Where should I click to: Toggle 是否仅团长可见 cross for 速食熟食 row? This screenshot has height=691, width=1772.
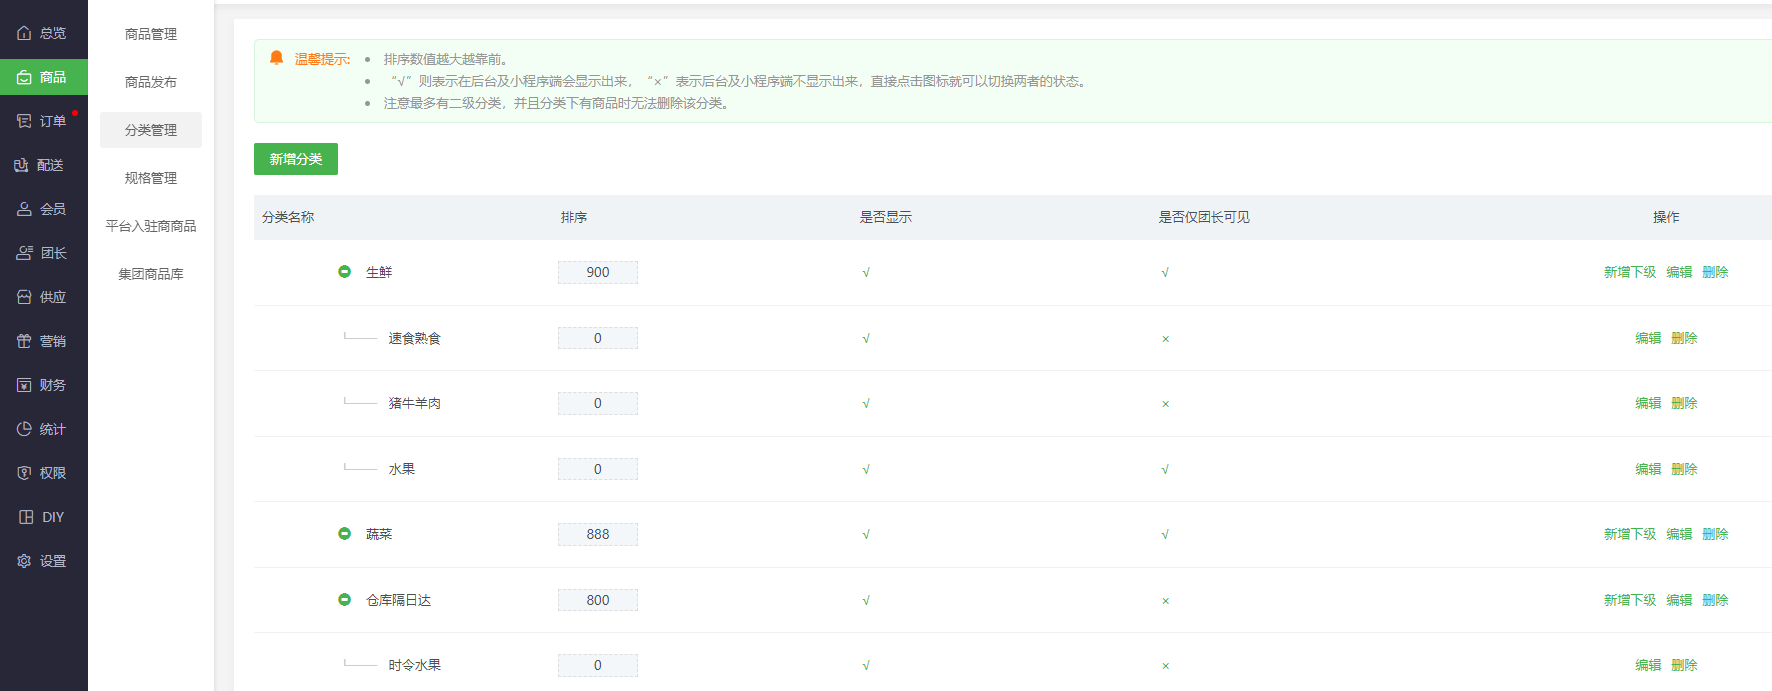click(x=1165, y=339)
